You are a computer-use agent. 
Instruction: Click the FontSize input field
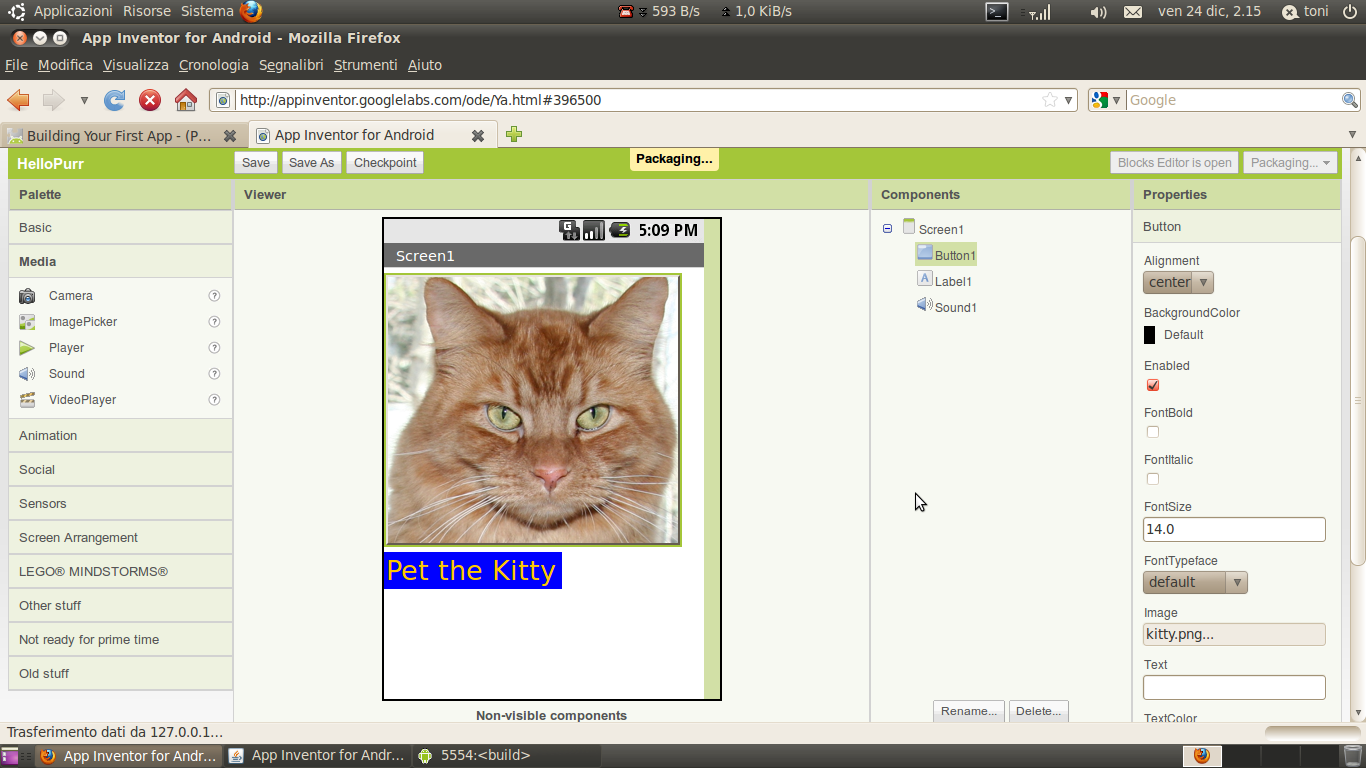tap(1234, 529)
